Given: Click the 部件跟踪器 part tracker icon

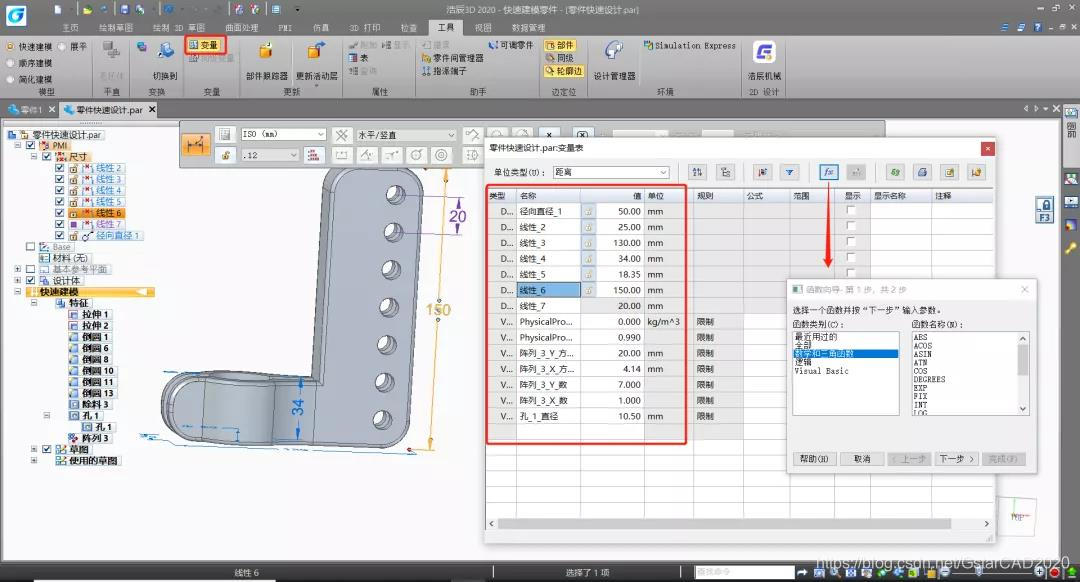Looking at the screenshot, I should (265, 52).
